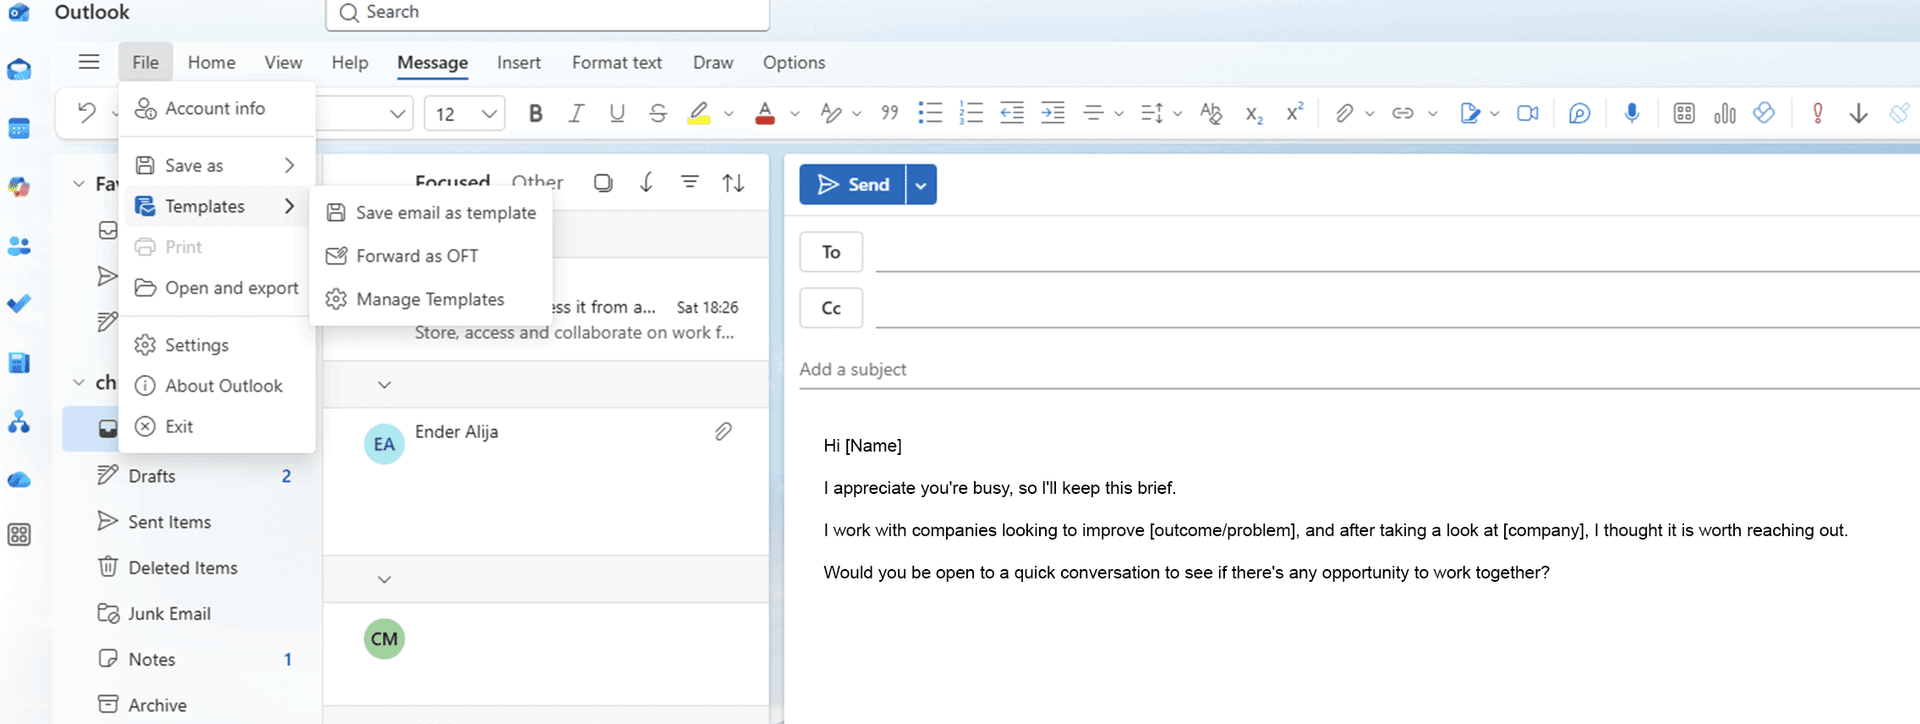Insert a poll from the toolbar
Image resolution: width=1920 pixels, height=724 pixels.
(x=1725, y=113)
